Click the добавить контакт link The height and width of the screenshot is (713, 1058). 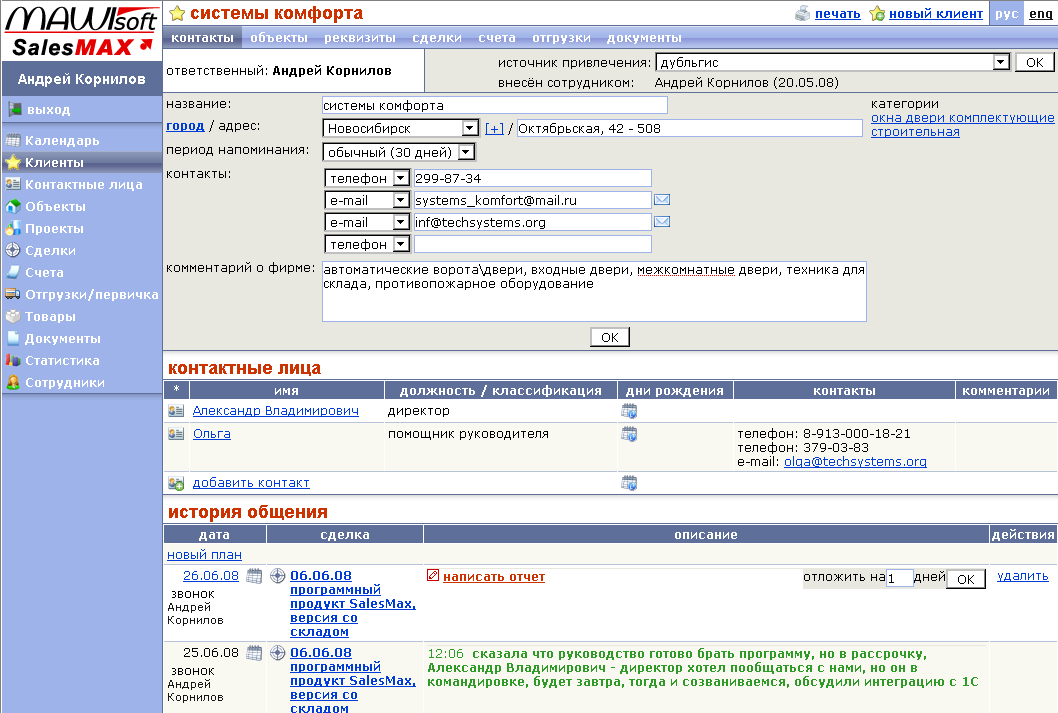[251, 483]
